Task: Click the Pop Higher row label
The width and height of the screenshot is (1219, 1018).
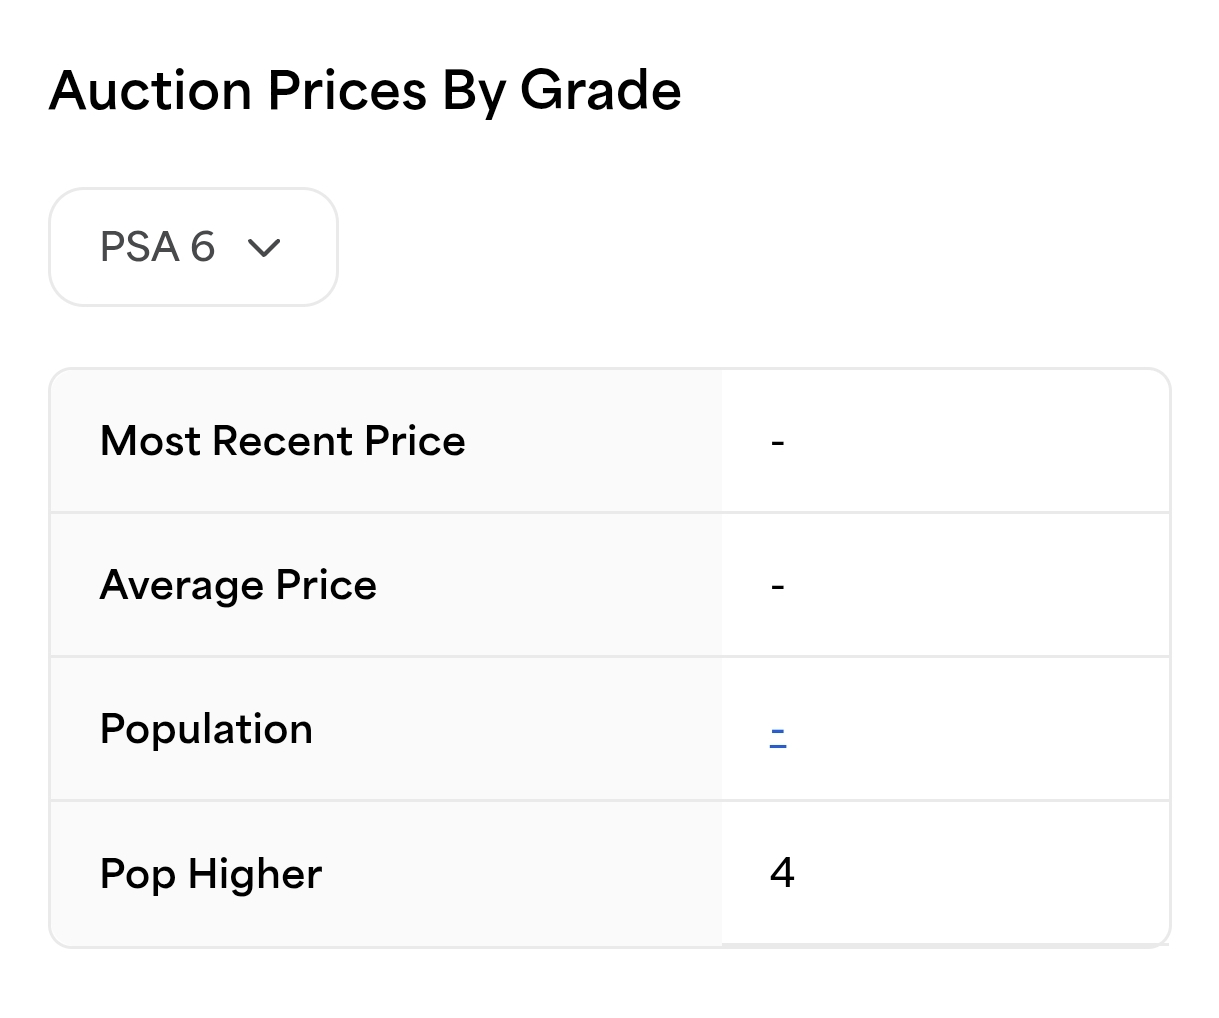Action: pos(211,874)
